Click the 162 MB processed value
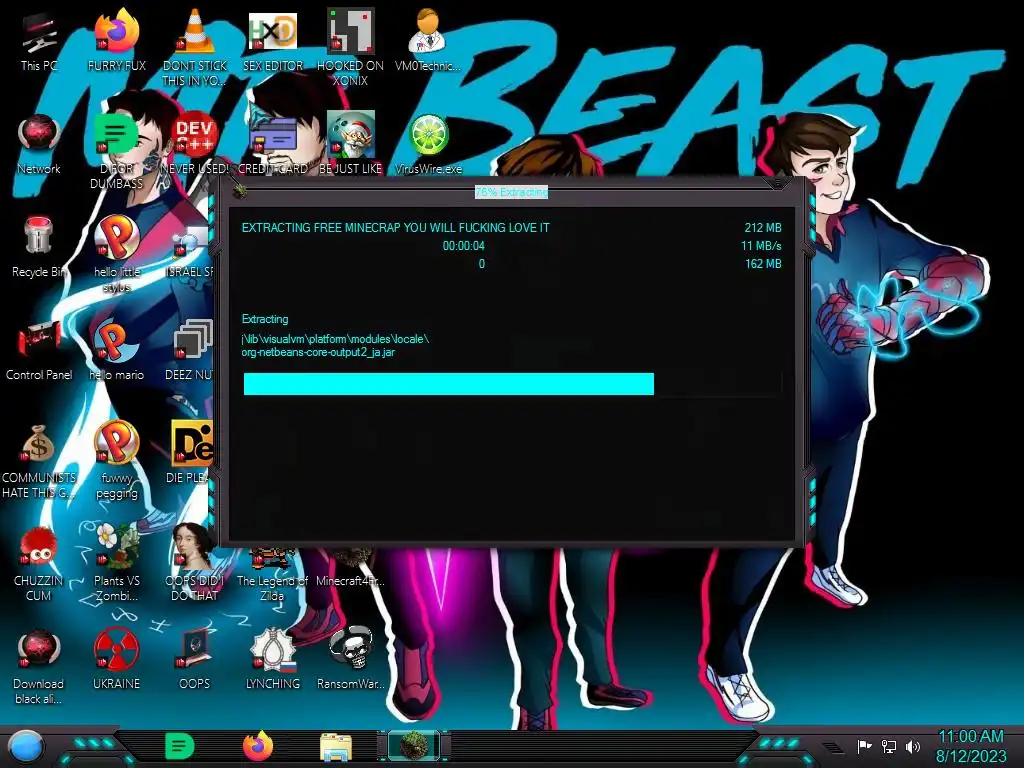 click(763, 264)
